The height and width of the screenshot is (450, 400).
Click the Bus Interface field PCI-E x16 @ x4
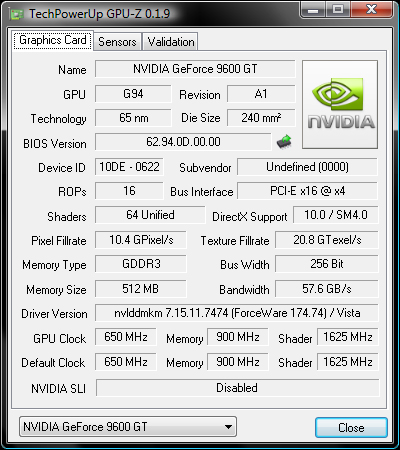pyautogui.click(x=307, y=191)
